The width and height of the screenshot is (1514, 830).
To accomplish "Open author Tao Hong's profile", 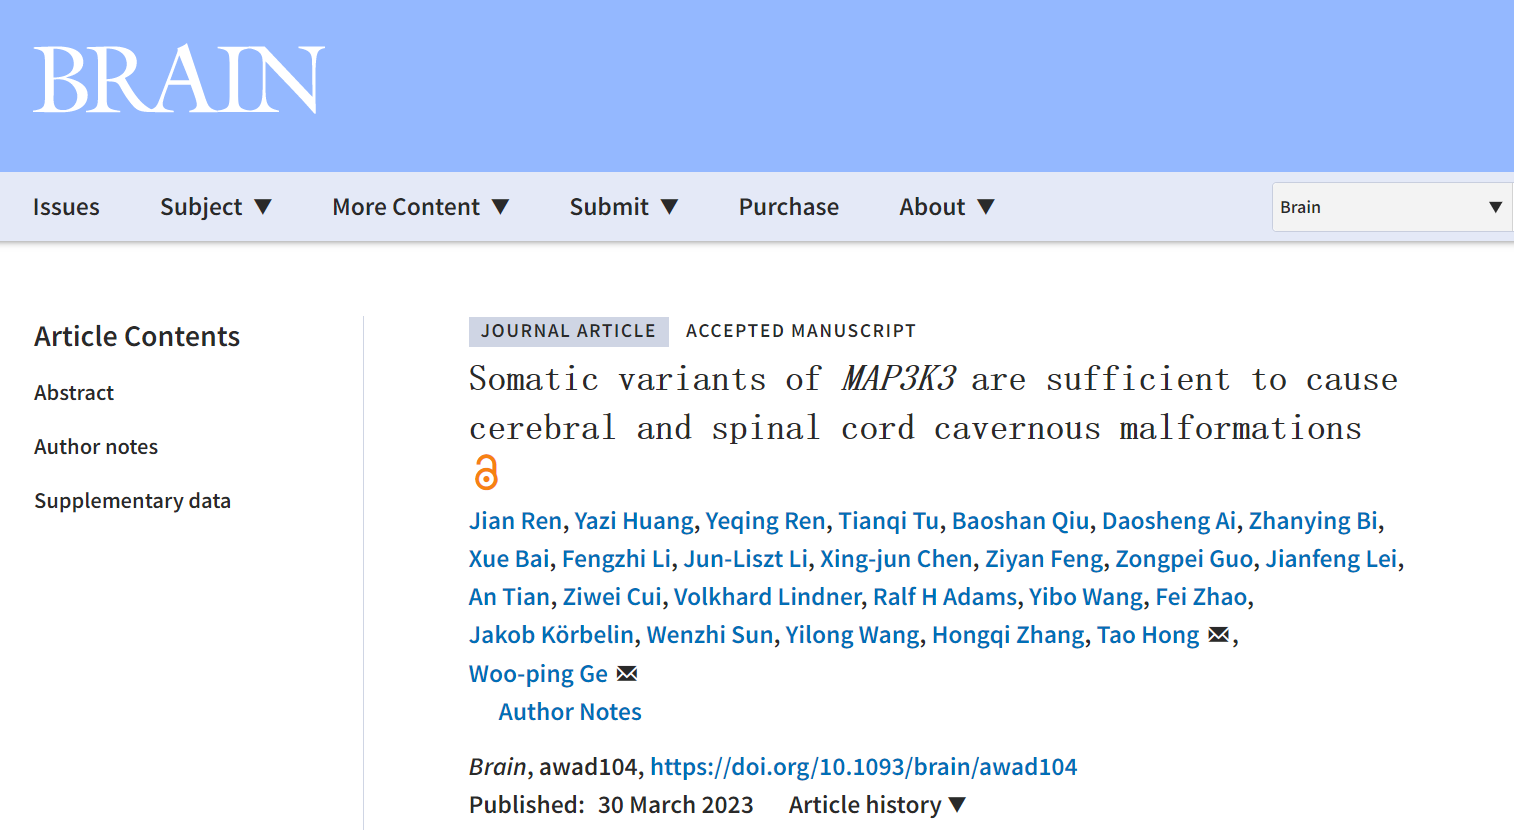I will pyautogui.click(x=1148, y=635).
